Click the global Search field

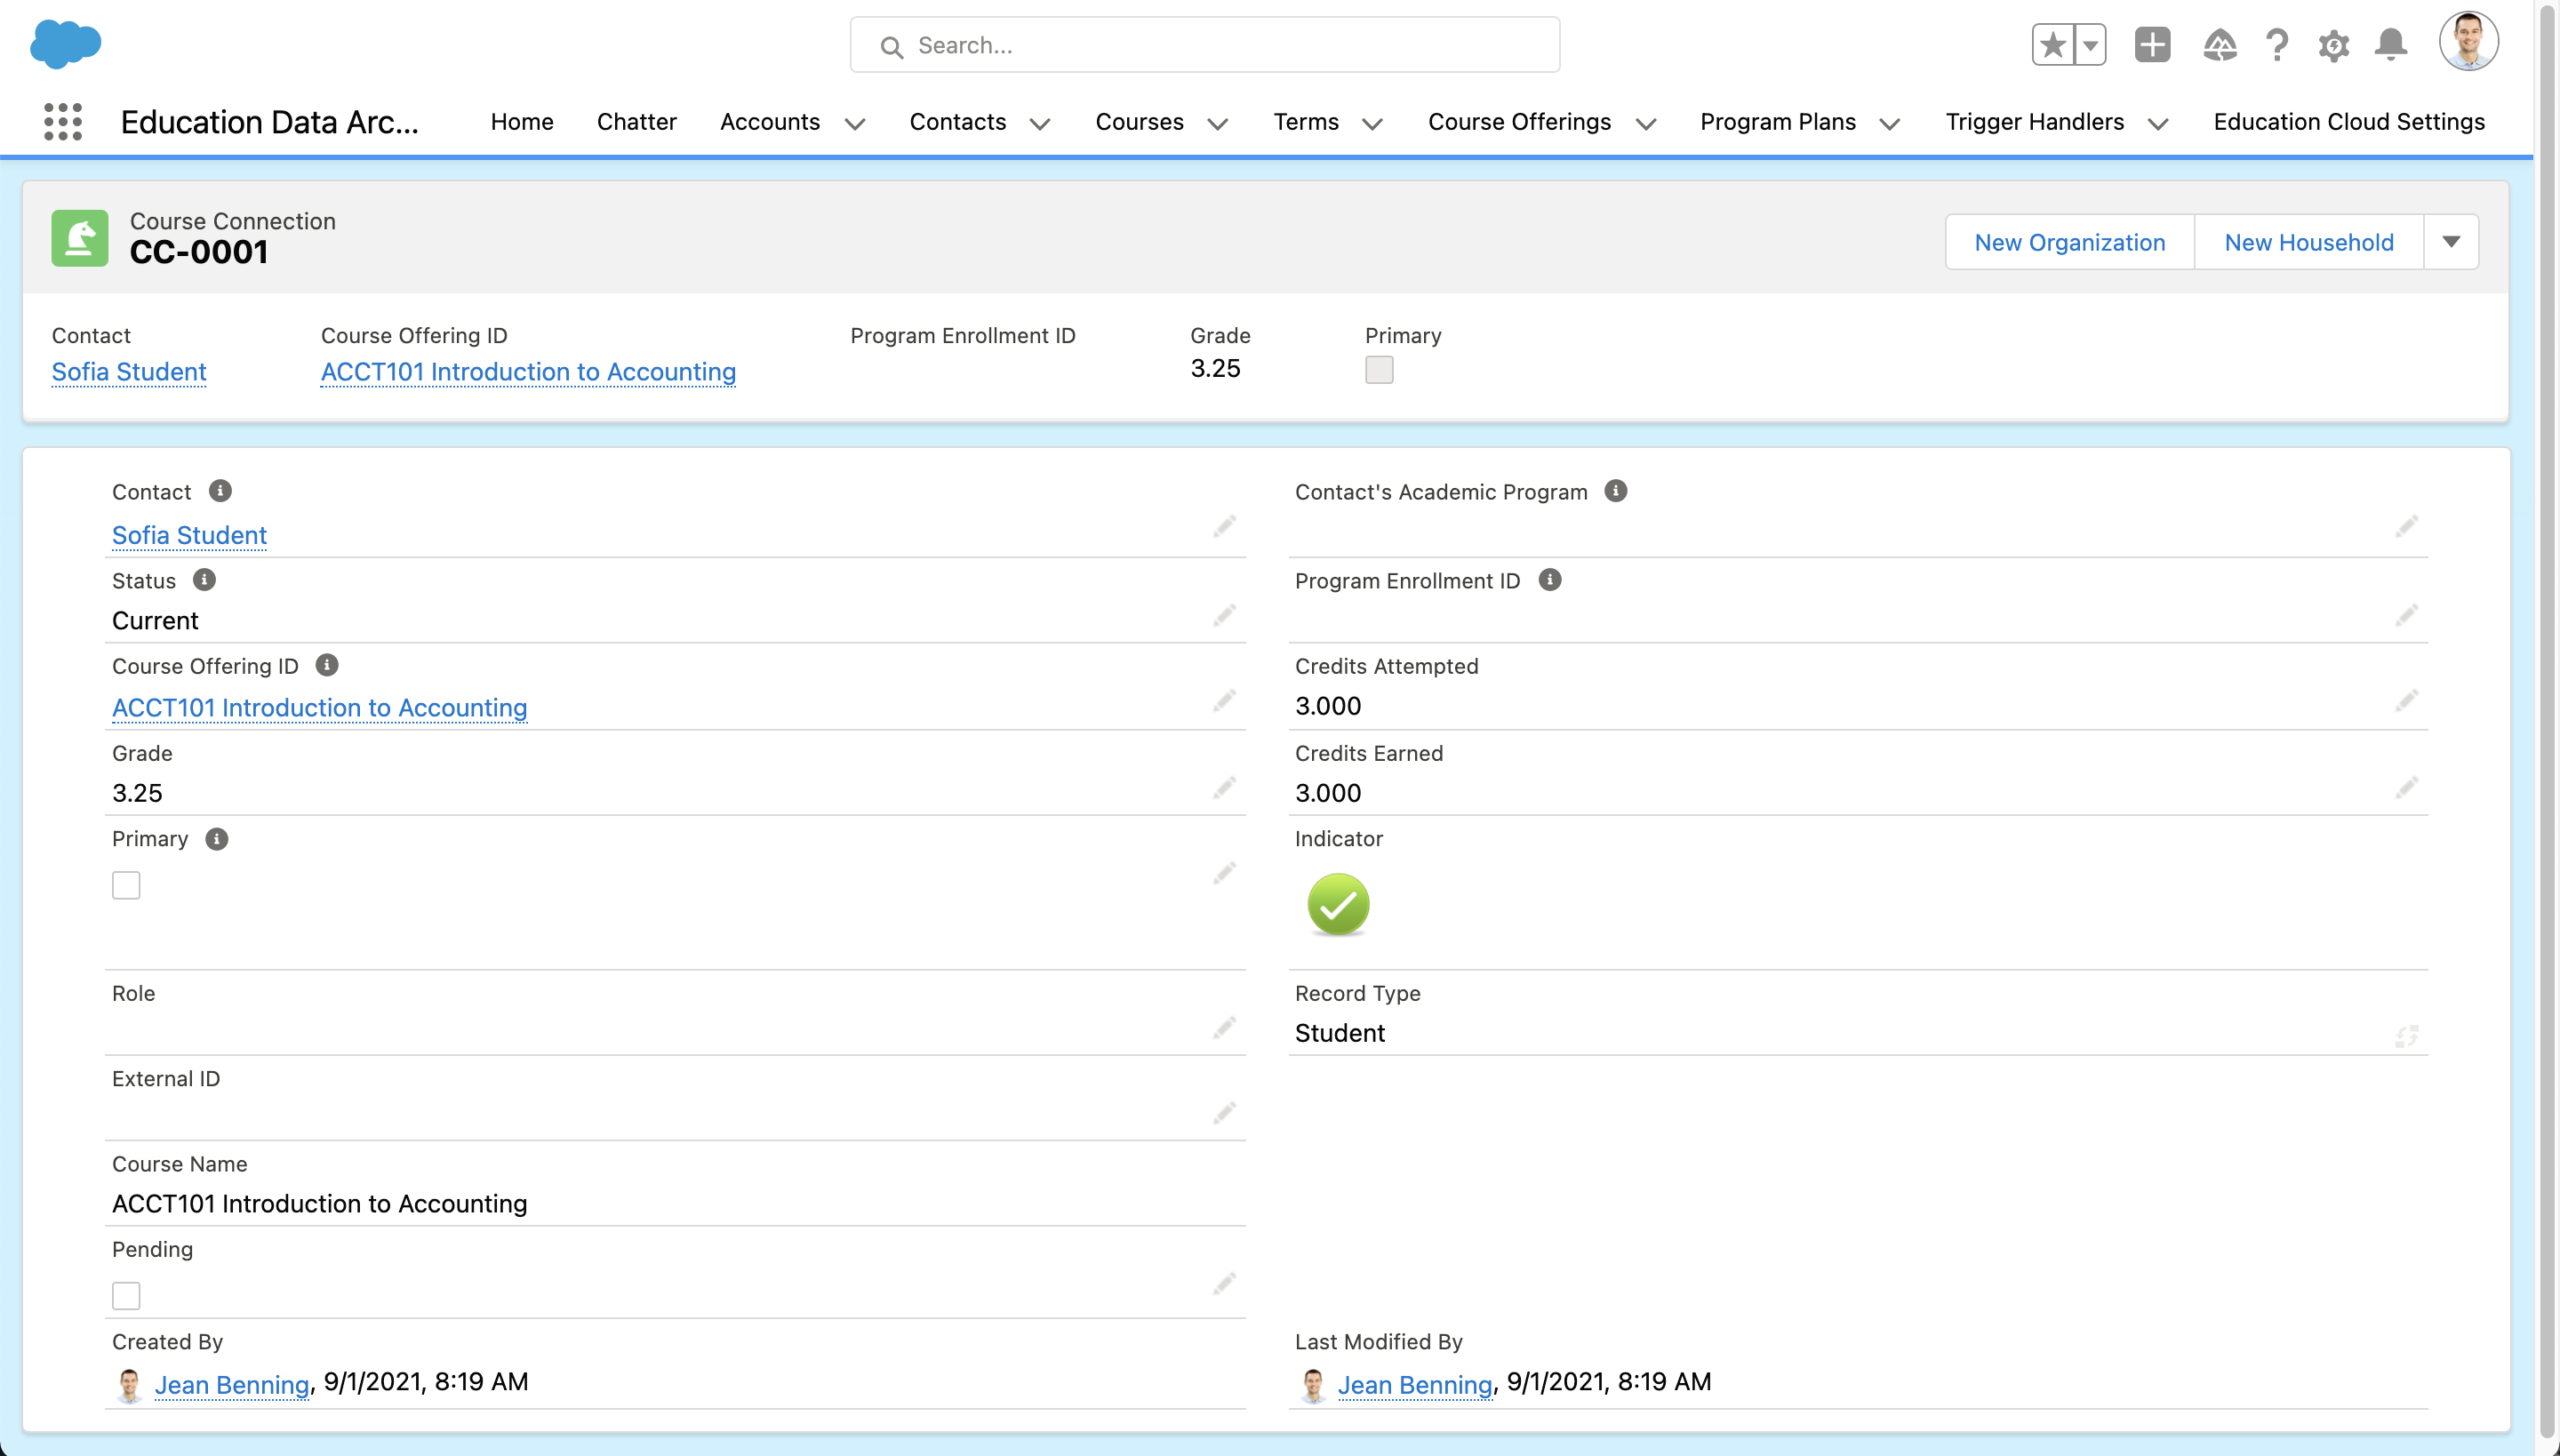pyautogui.click(x=1205, y=45)
